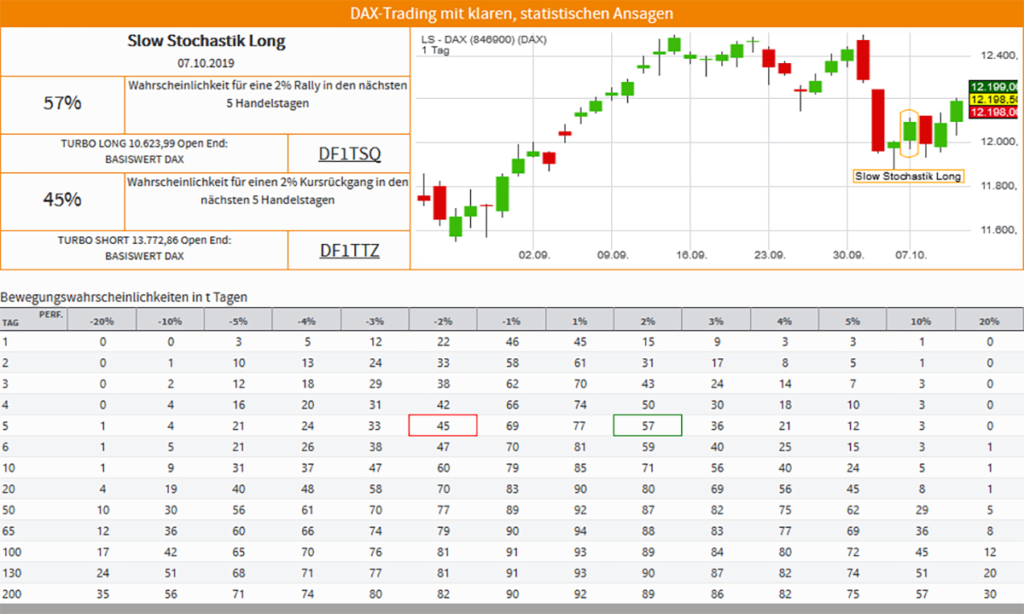Open the DF1TTZ turbo short link
The height and width of the screenshot is (614, 1024).
click(x=349, y=250)
